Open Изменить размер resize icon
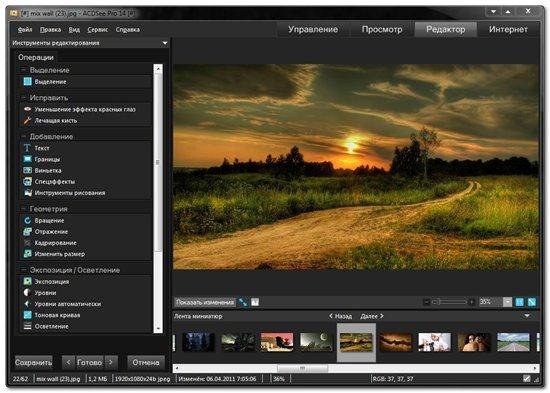Viewport: 550px width, 393px height. tap(27, 254)
